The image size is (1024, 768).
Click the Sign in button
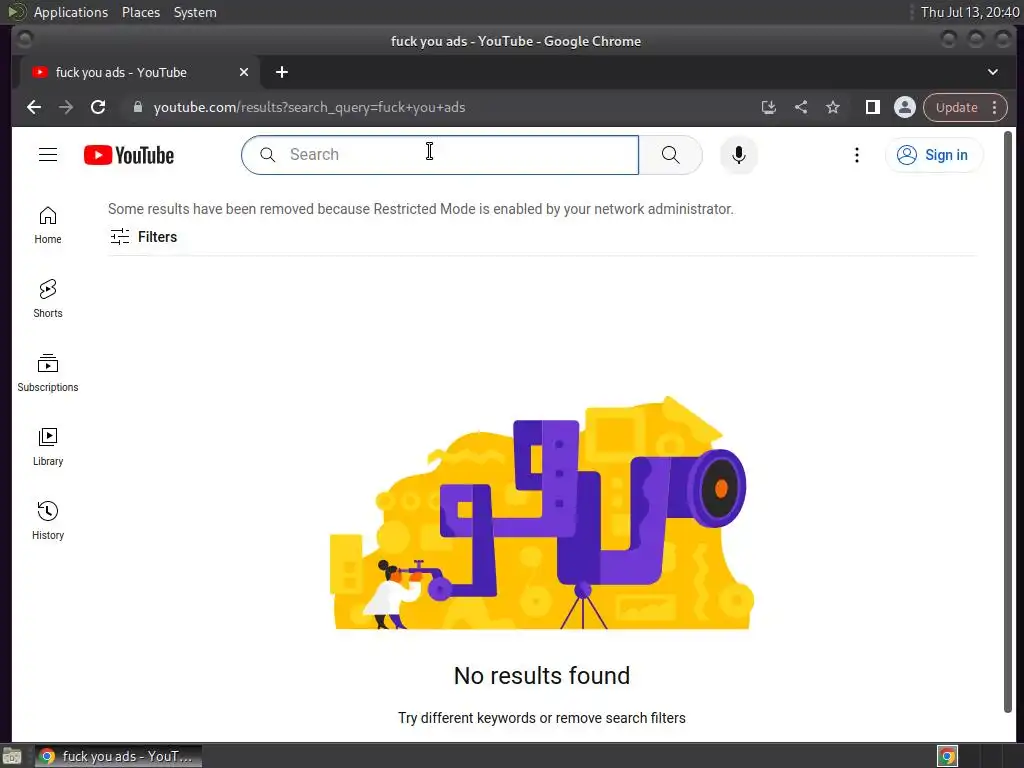point(933,155)
